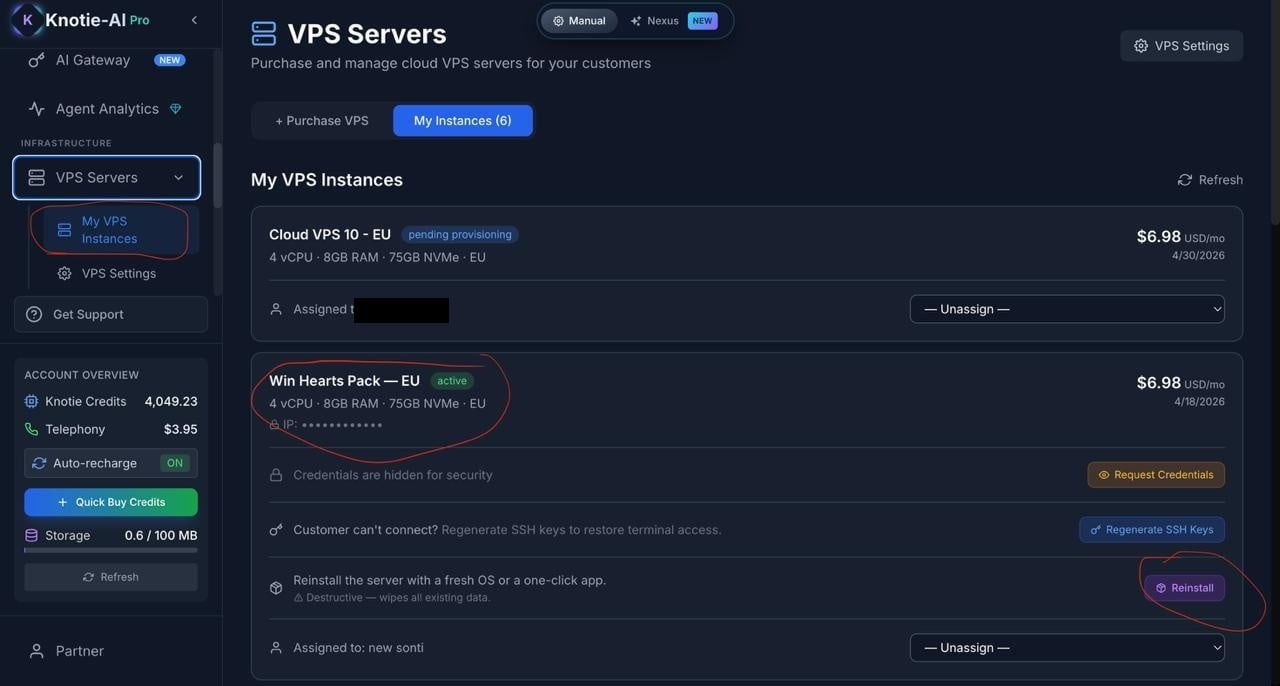Click the 4/18/2026 renewal date
1280x686 pixels.
[x=1199, y=402]
